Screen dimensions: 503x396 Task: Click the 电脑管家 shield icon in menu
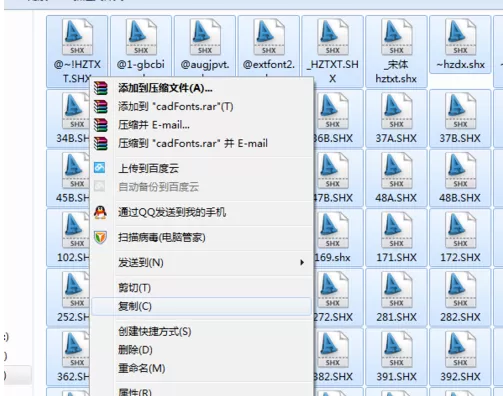100,237
